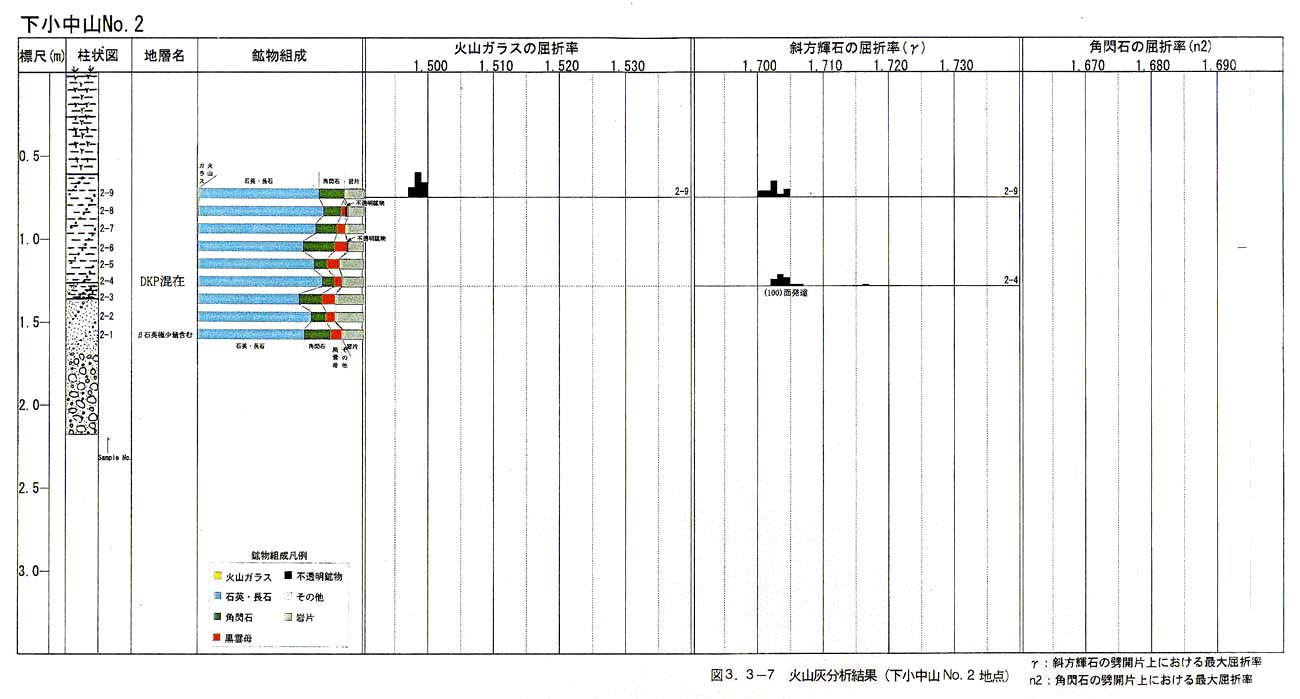Click depth scale mark 1.0
1300x699 pixels.
point(32,240)
